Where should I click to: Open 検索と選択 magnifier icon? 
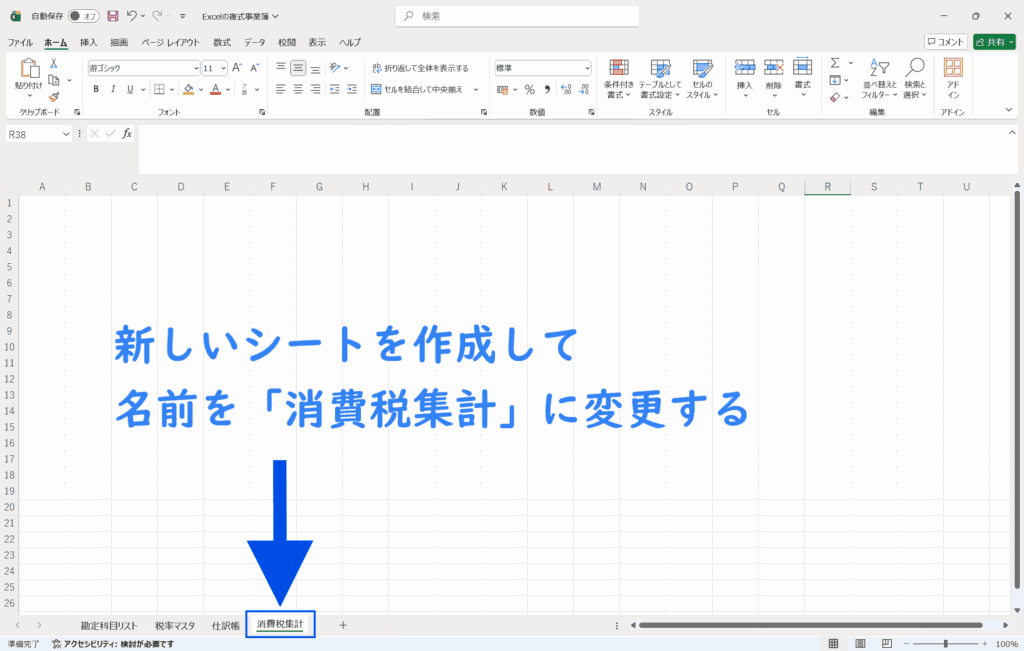coord(914,78)
